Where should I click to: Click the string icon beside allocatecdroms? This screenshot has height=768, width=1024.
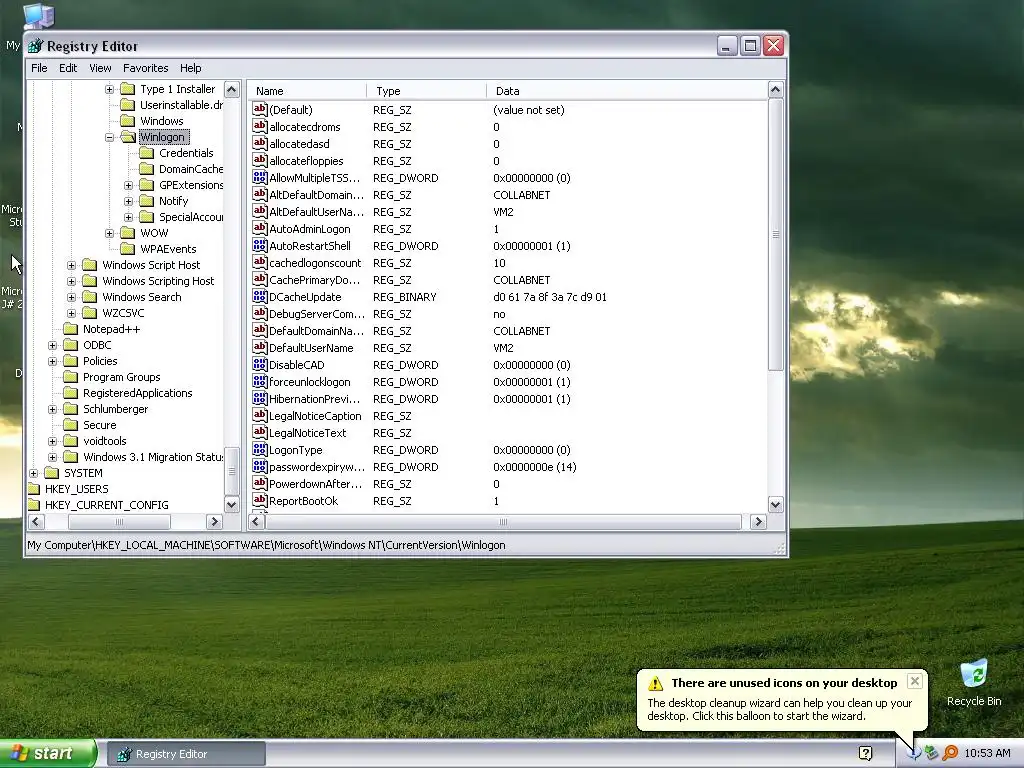point(260,126)
